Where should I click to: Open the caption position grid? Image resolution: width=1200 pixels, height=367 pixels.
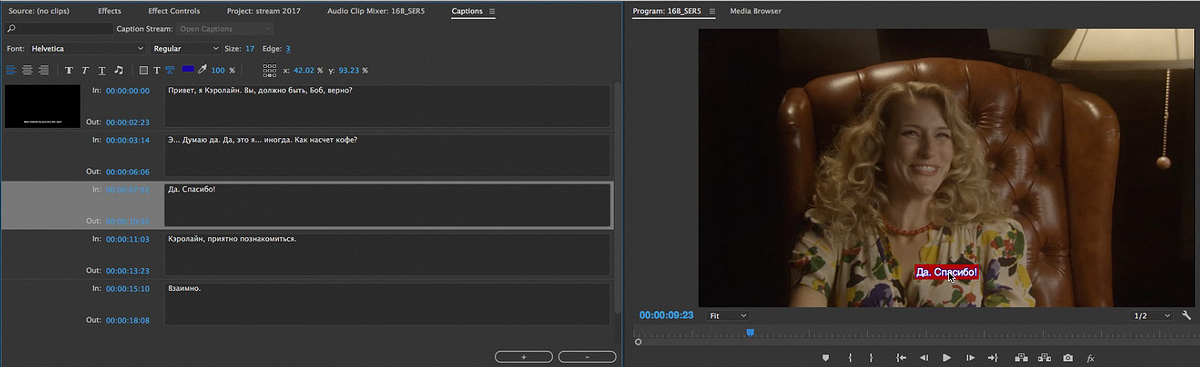[269, 70]
